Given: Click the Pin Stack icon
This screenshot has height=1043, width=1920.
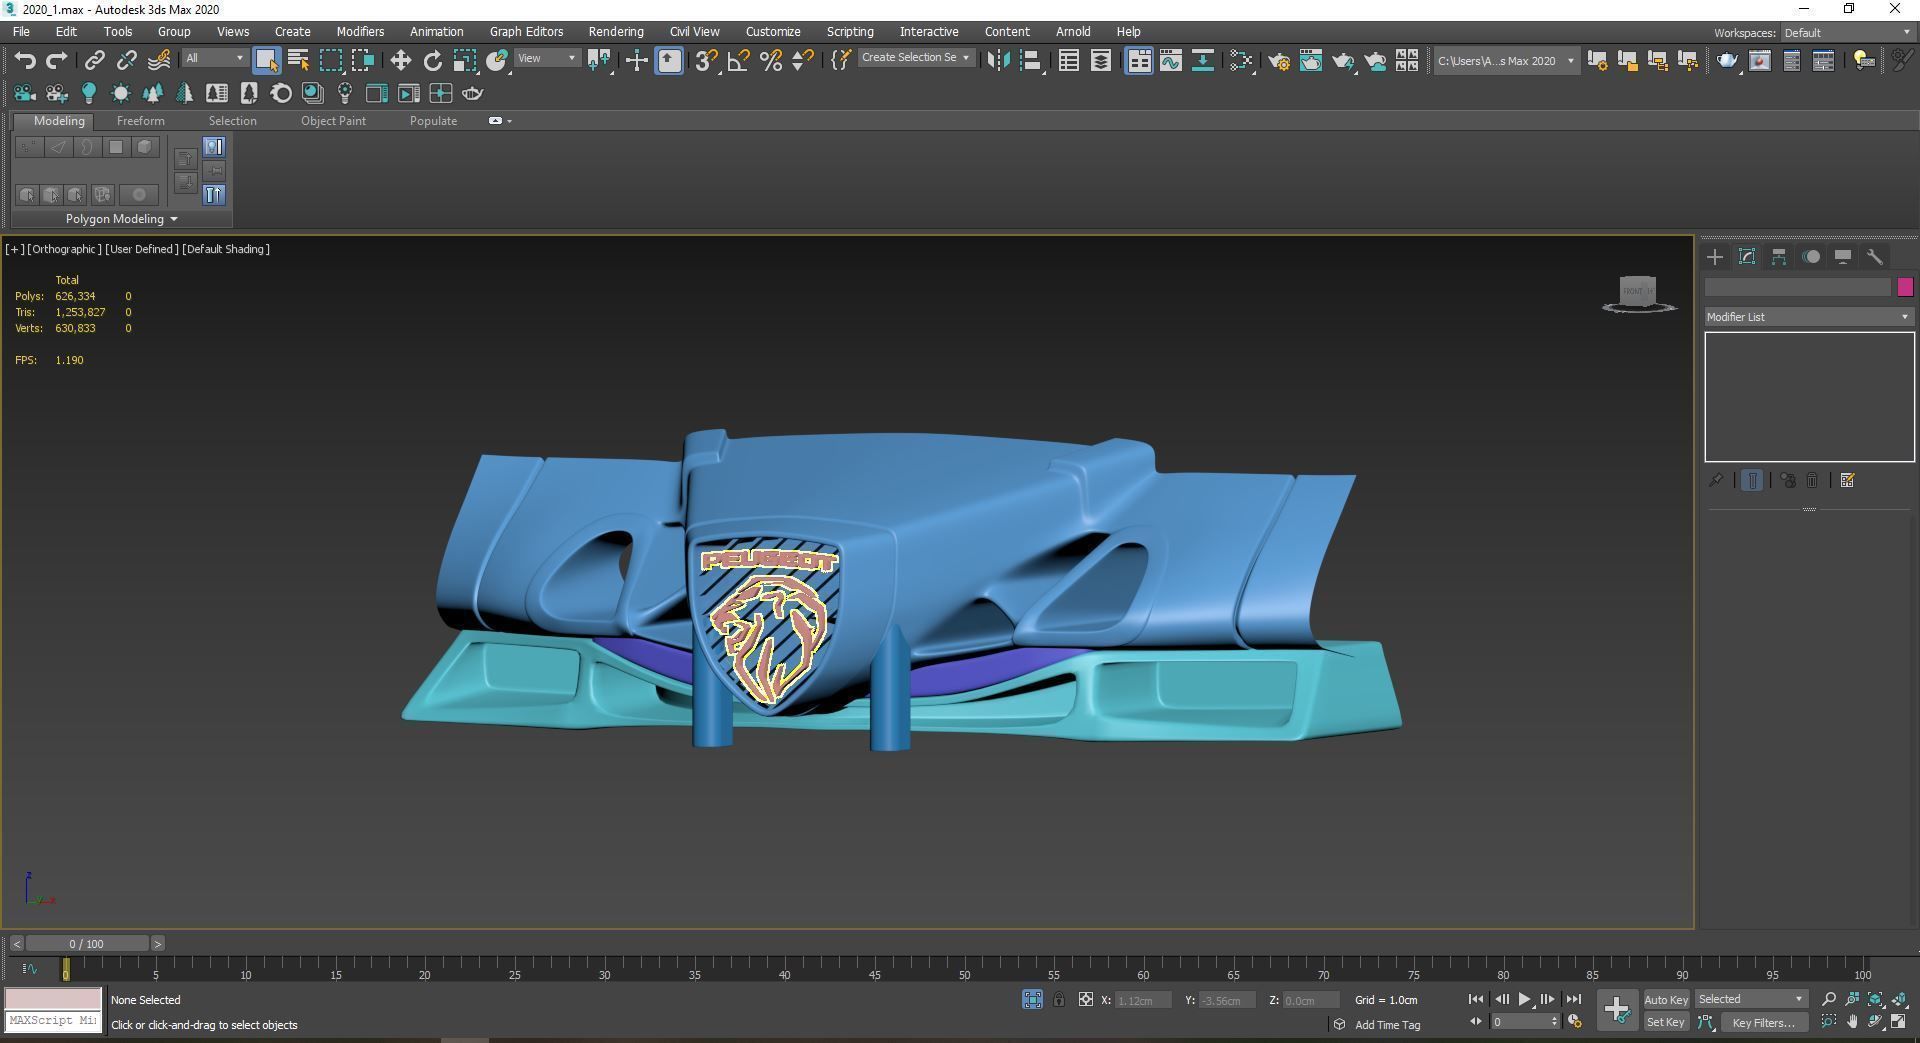Looking at the screenshot, I should 1716,481.
